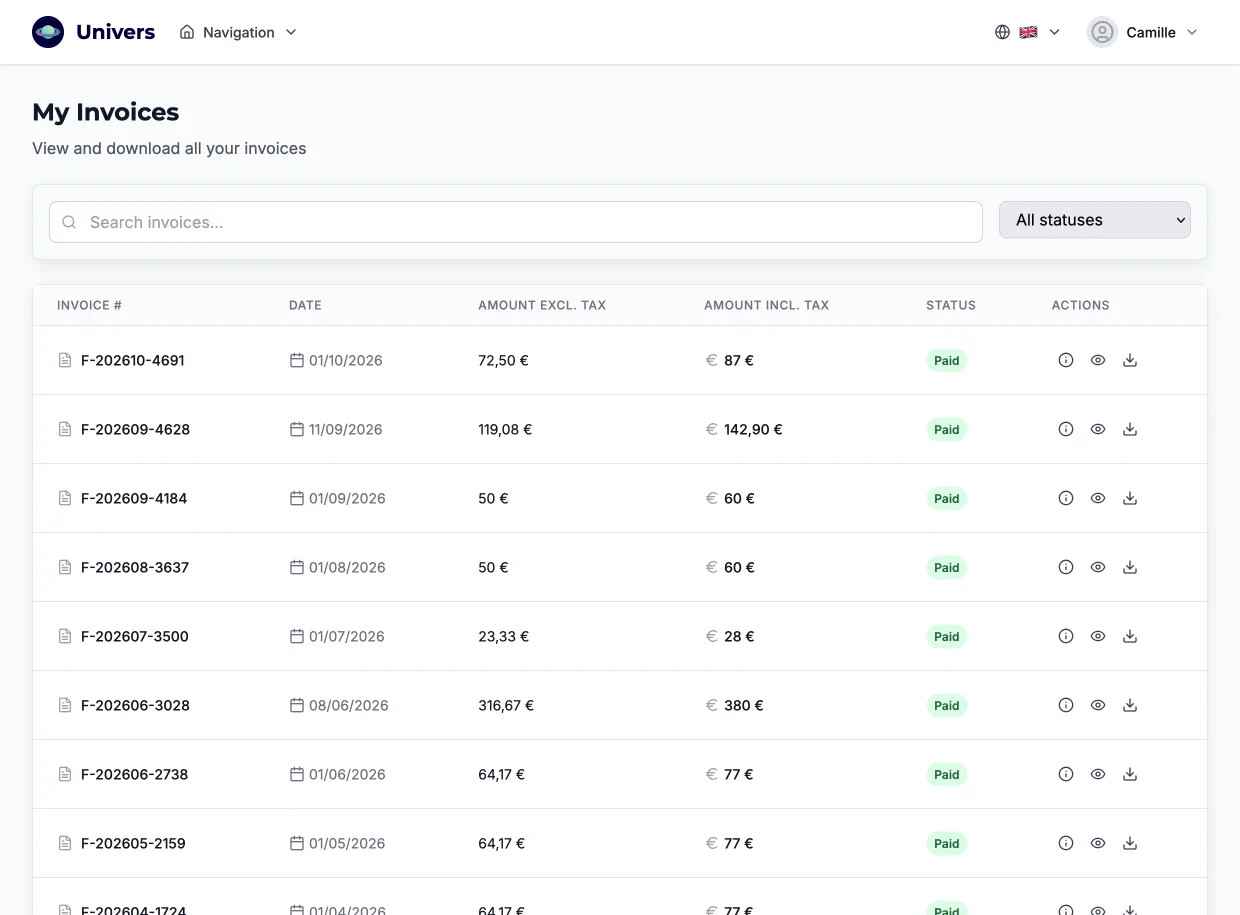Select invoice number F-202609-4628

[135, 429]
